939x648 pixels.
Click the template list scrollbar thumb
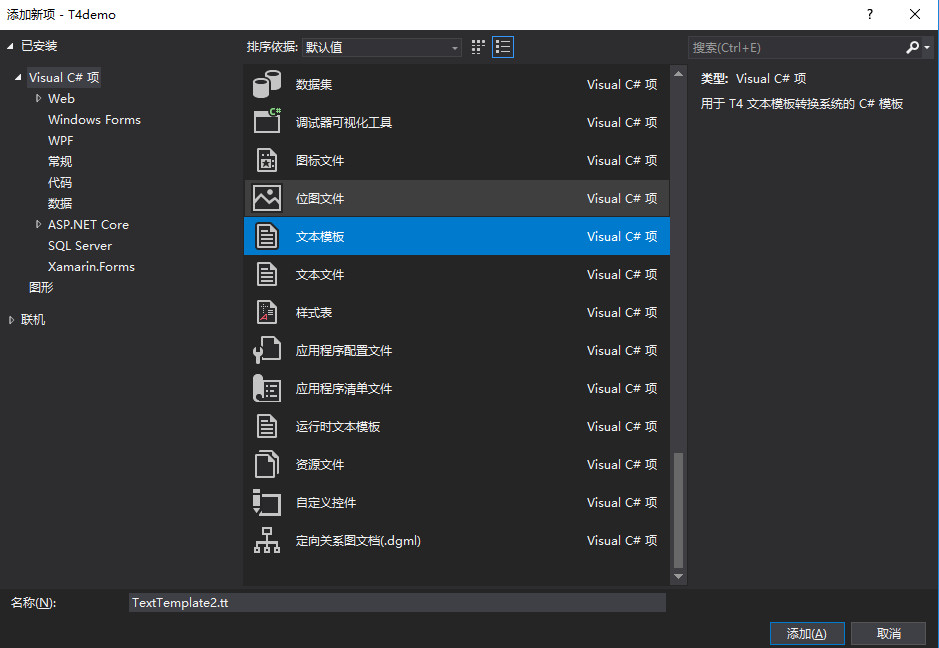pyautogui.click(x=678, y=510)
